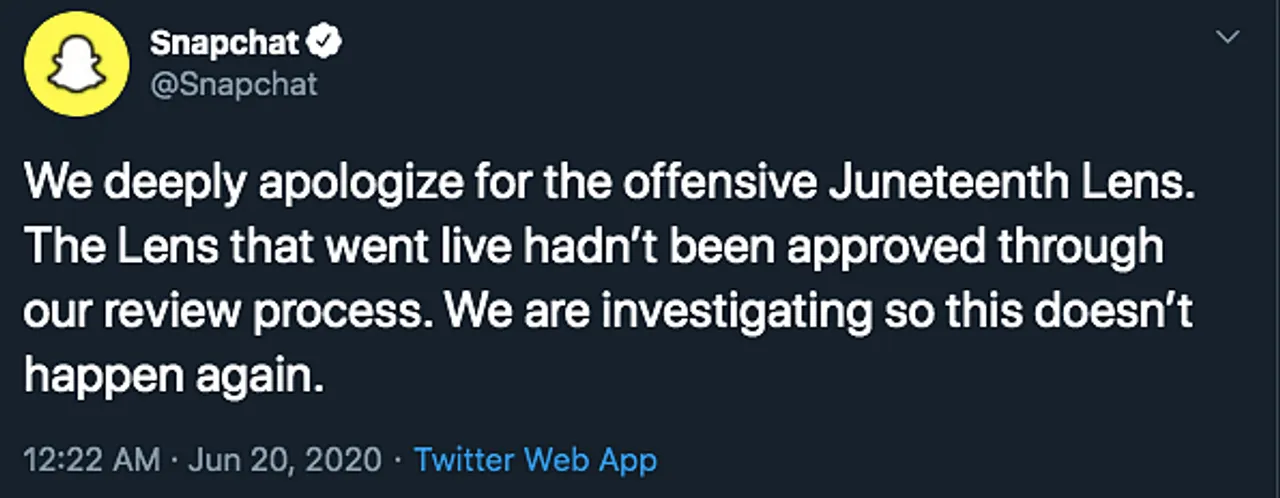Open the Snapchat ghost profile avatar

point(77,65)
